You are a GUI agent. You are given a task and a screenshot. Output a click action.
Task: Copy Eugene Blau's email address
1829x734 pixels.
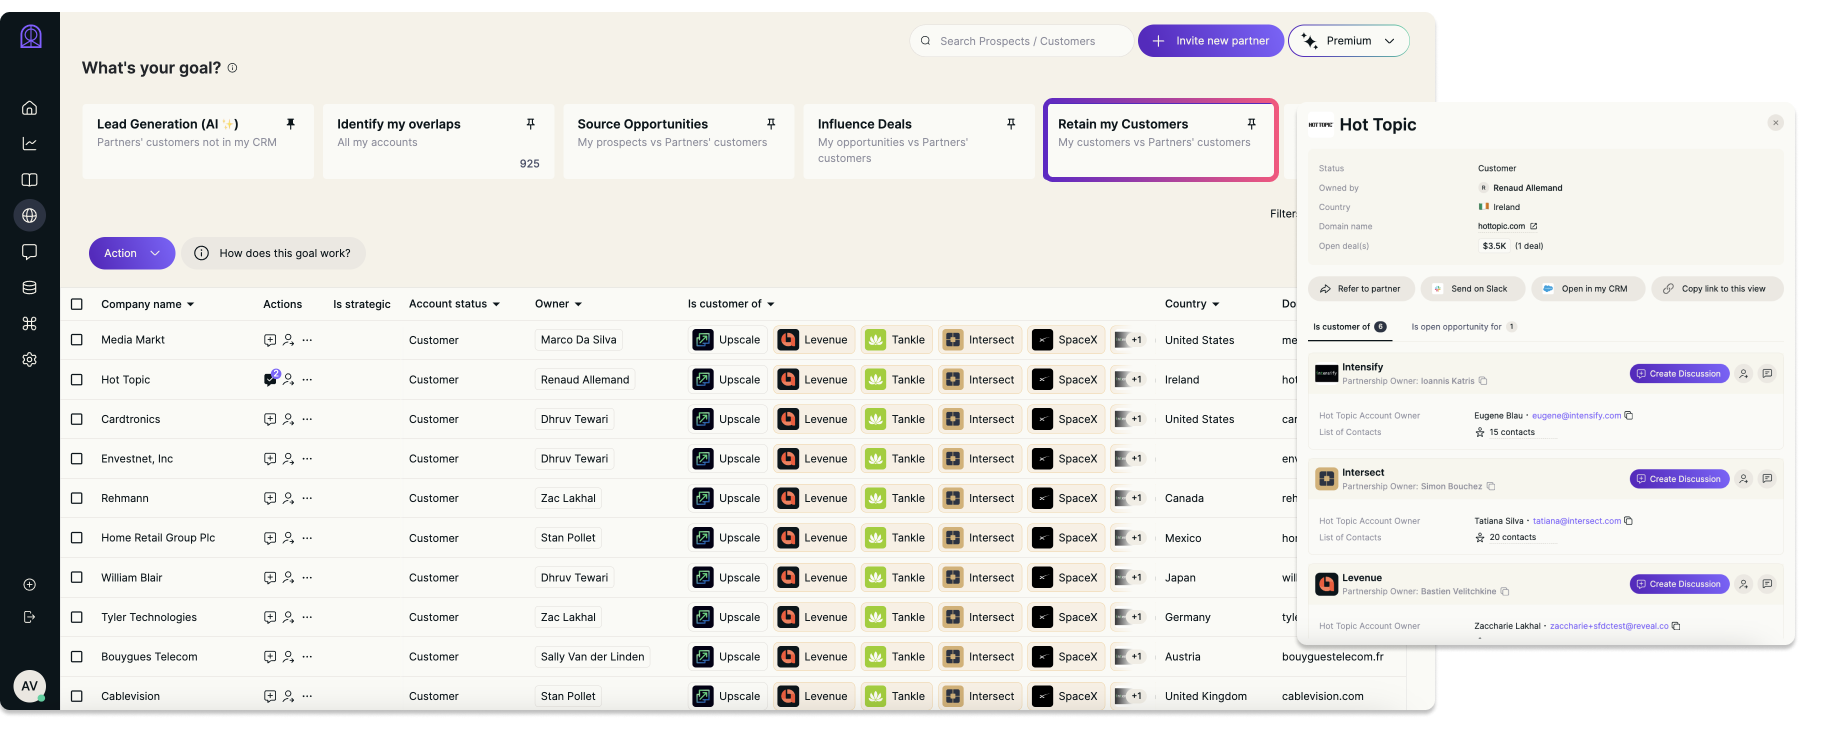pos(1629,416)
